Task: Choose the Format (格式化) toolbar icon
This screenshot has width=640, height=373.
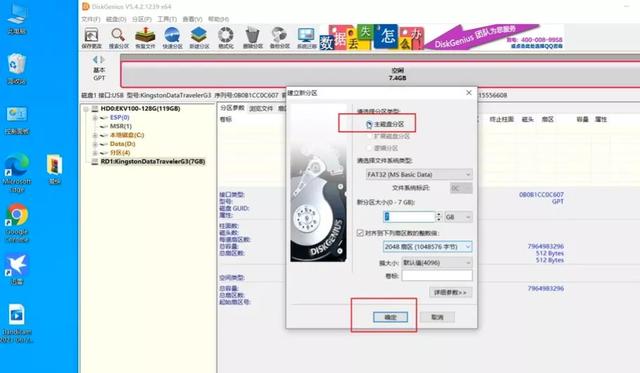Action: 226,38
